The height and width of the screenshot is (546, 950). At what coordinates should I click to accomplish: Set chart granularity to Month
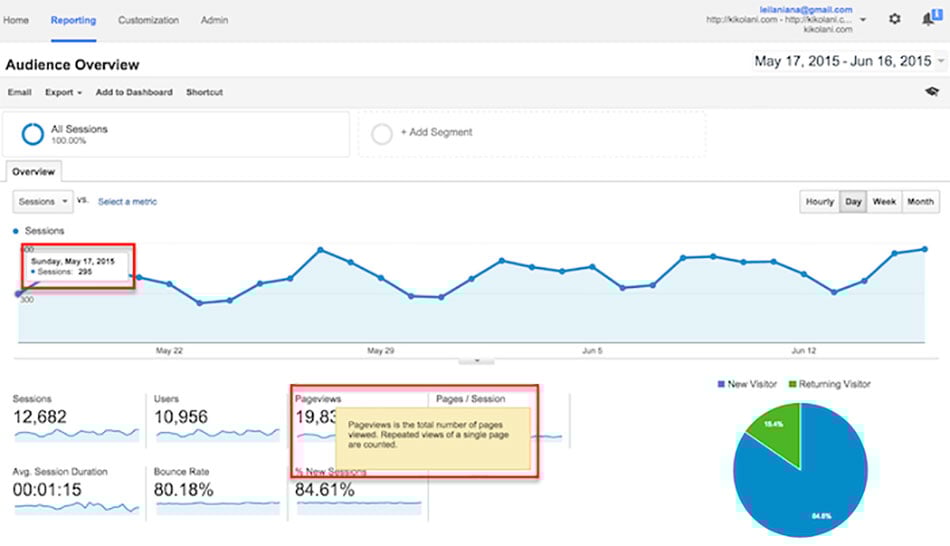point(920,202)
